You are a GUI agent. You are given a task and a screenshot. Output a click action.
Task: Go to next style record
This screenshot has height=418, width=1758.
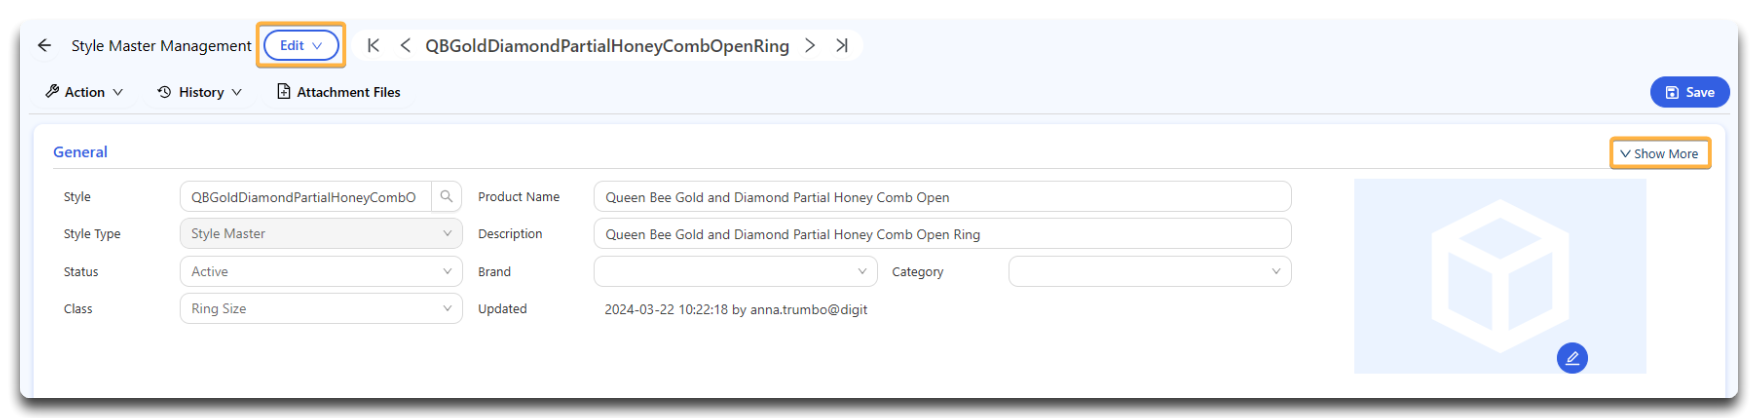[810, 46]
